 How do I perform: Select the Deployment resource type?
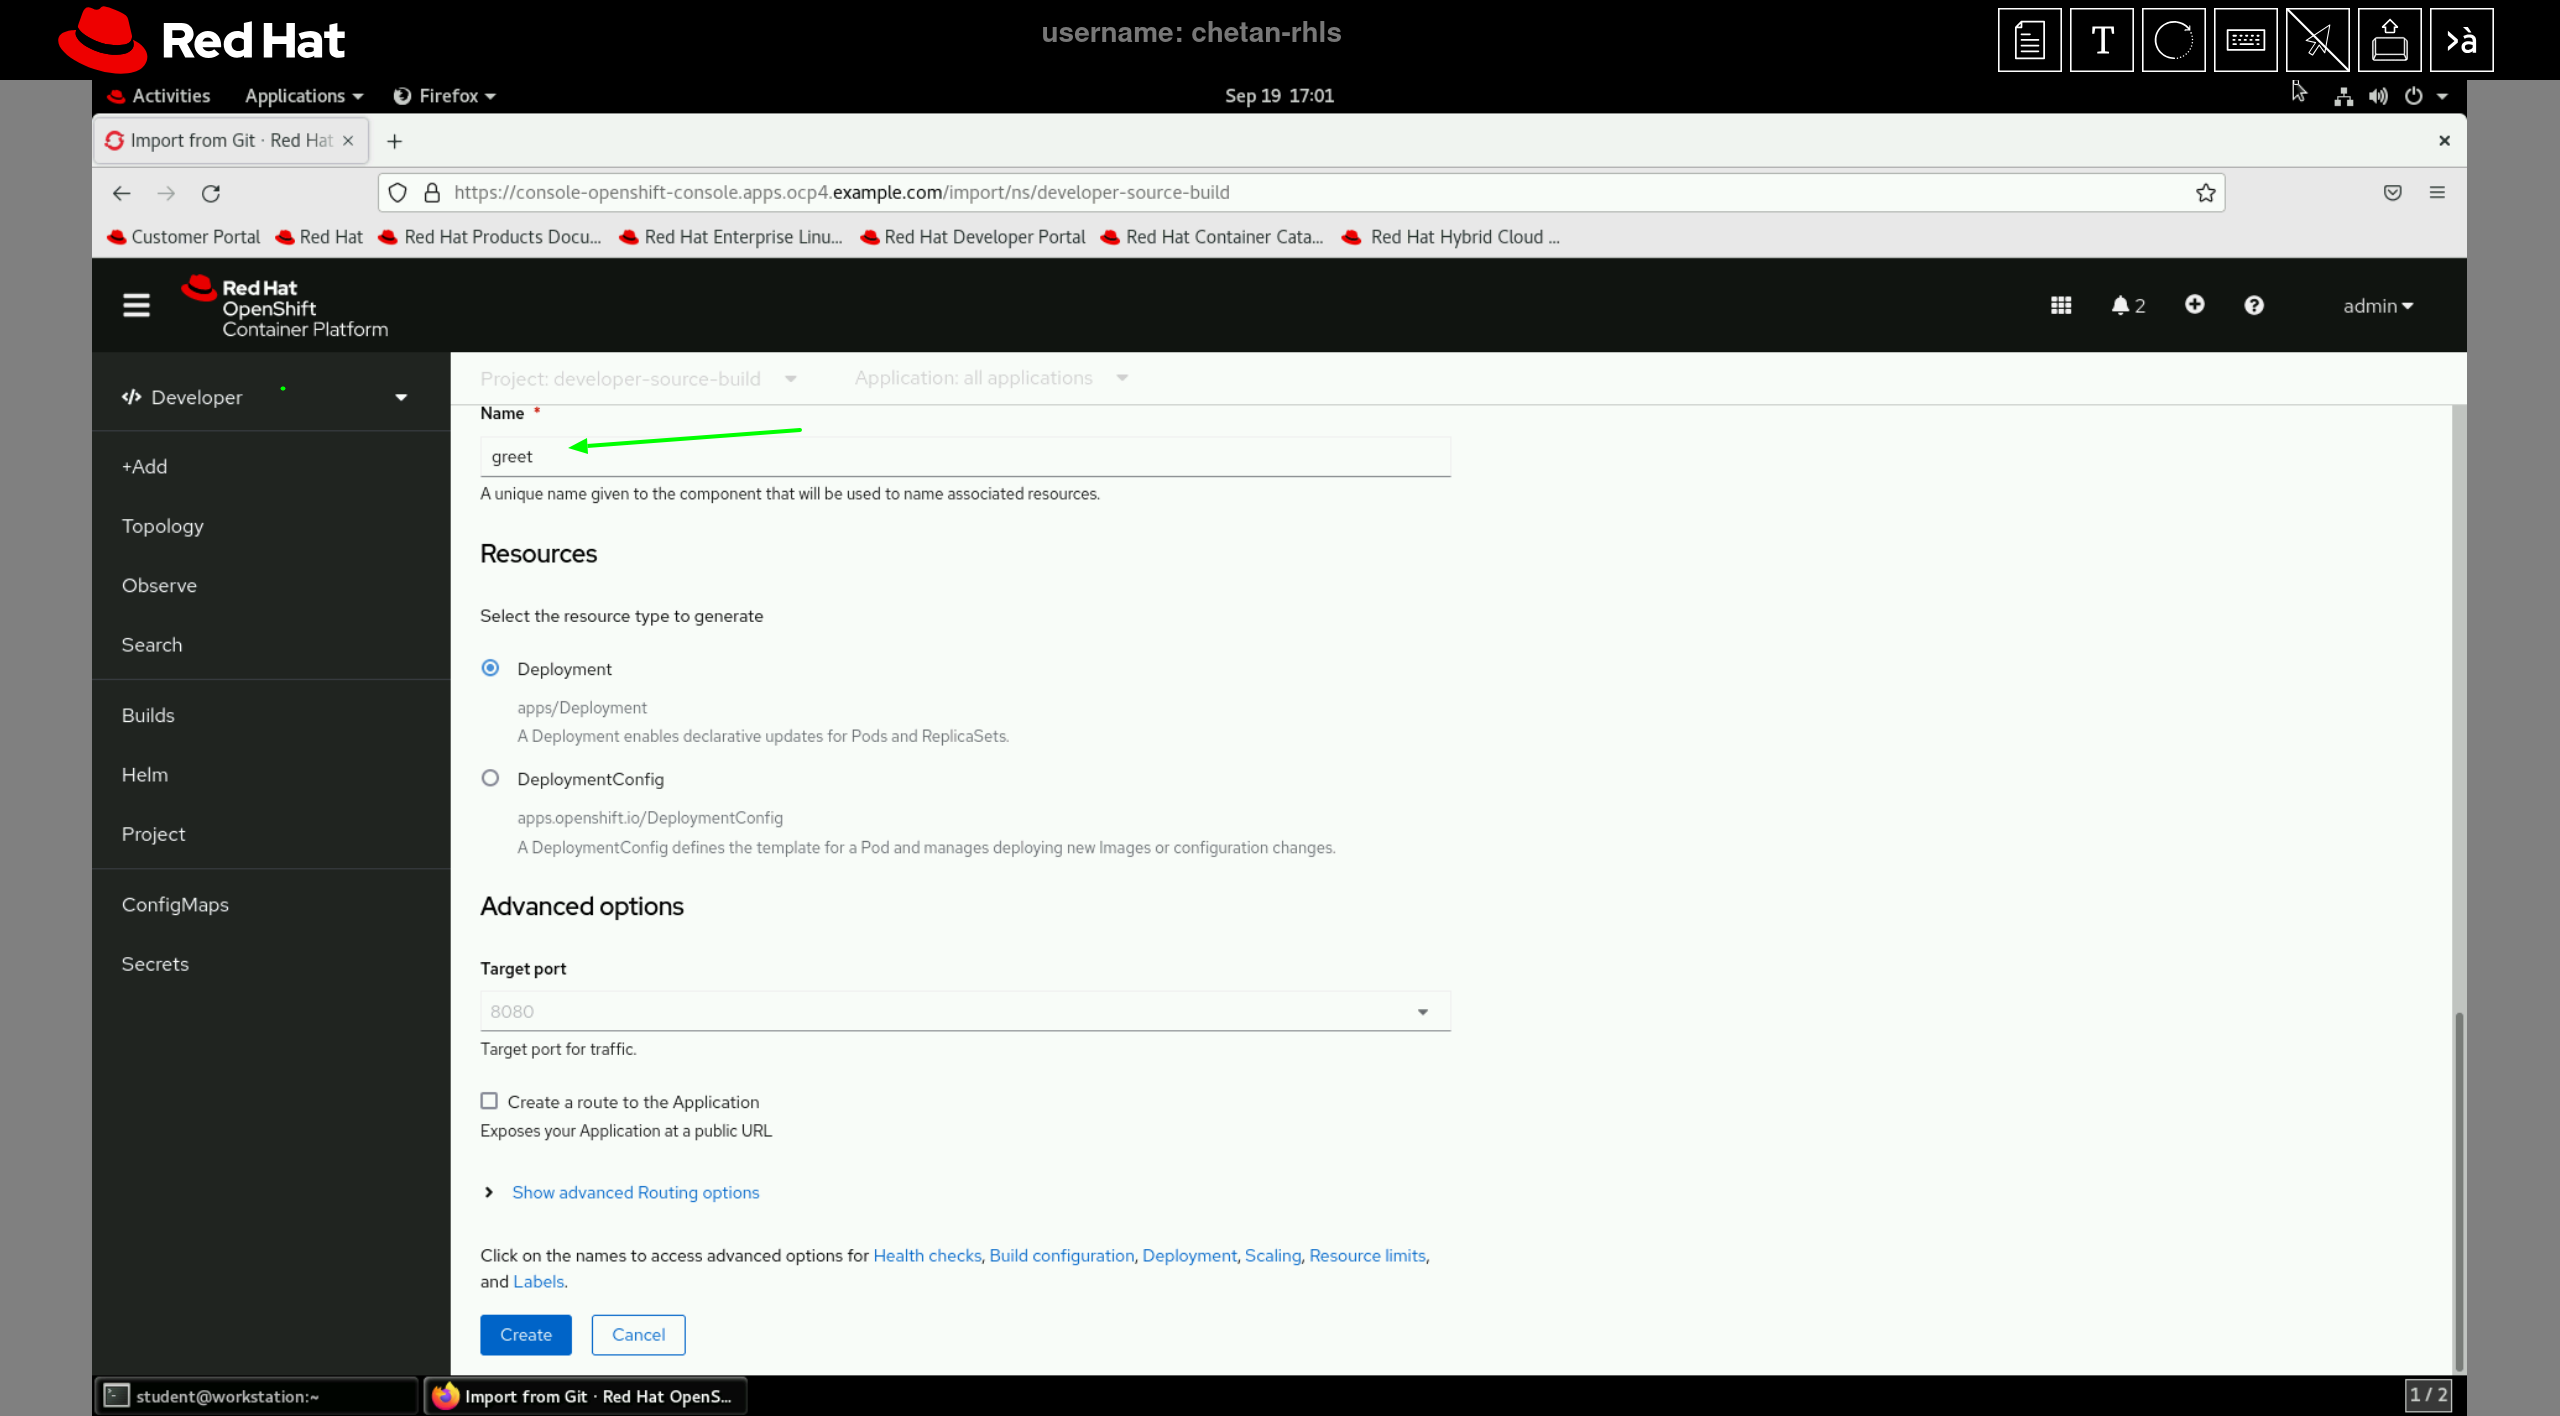click(490, 668)
